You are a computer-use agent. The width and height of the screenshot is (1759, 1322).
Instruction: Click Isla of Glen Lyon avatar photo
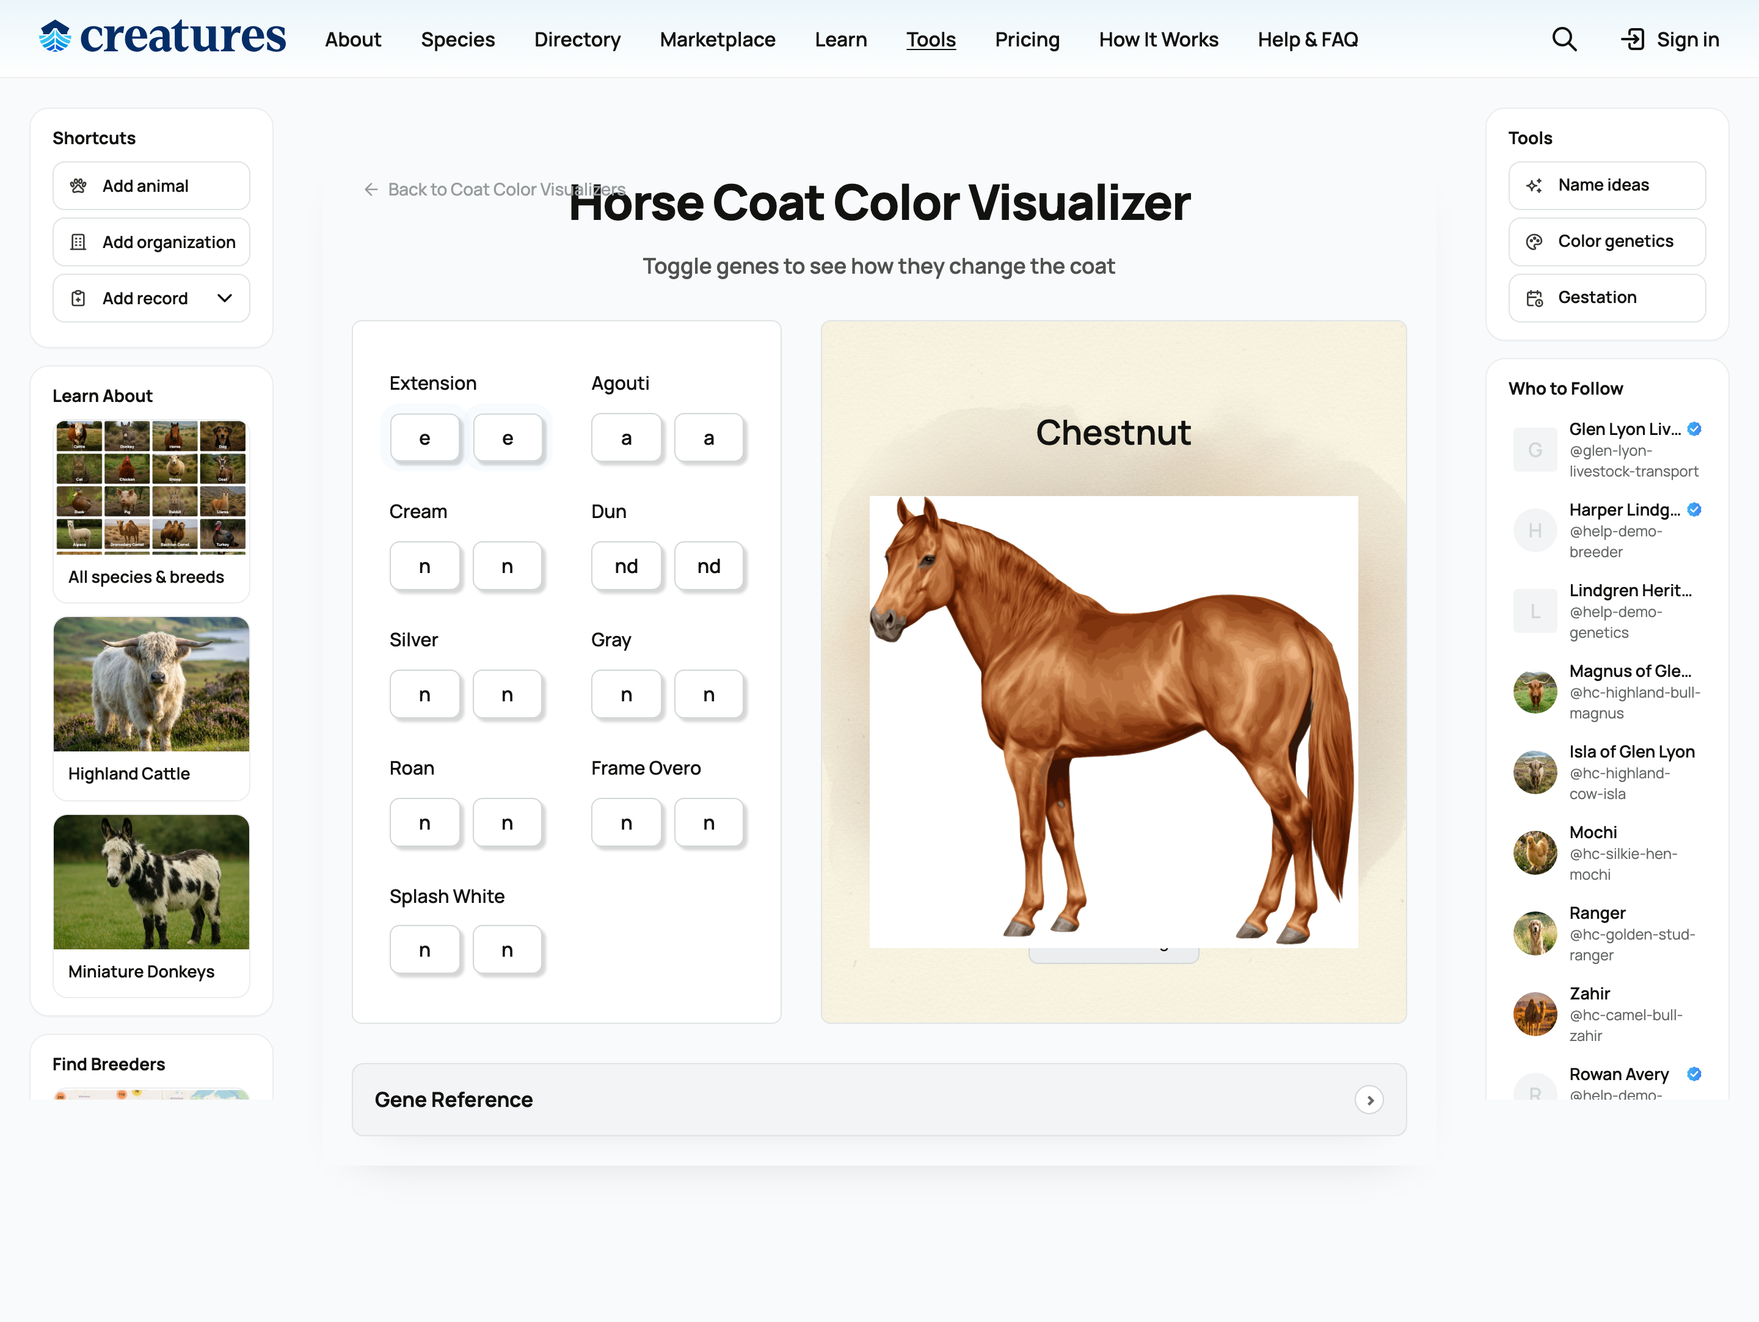point(1535,772)
